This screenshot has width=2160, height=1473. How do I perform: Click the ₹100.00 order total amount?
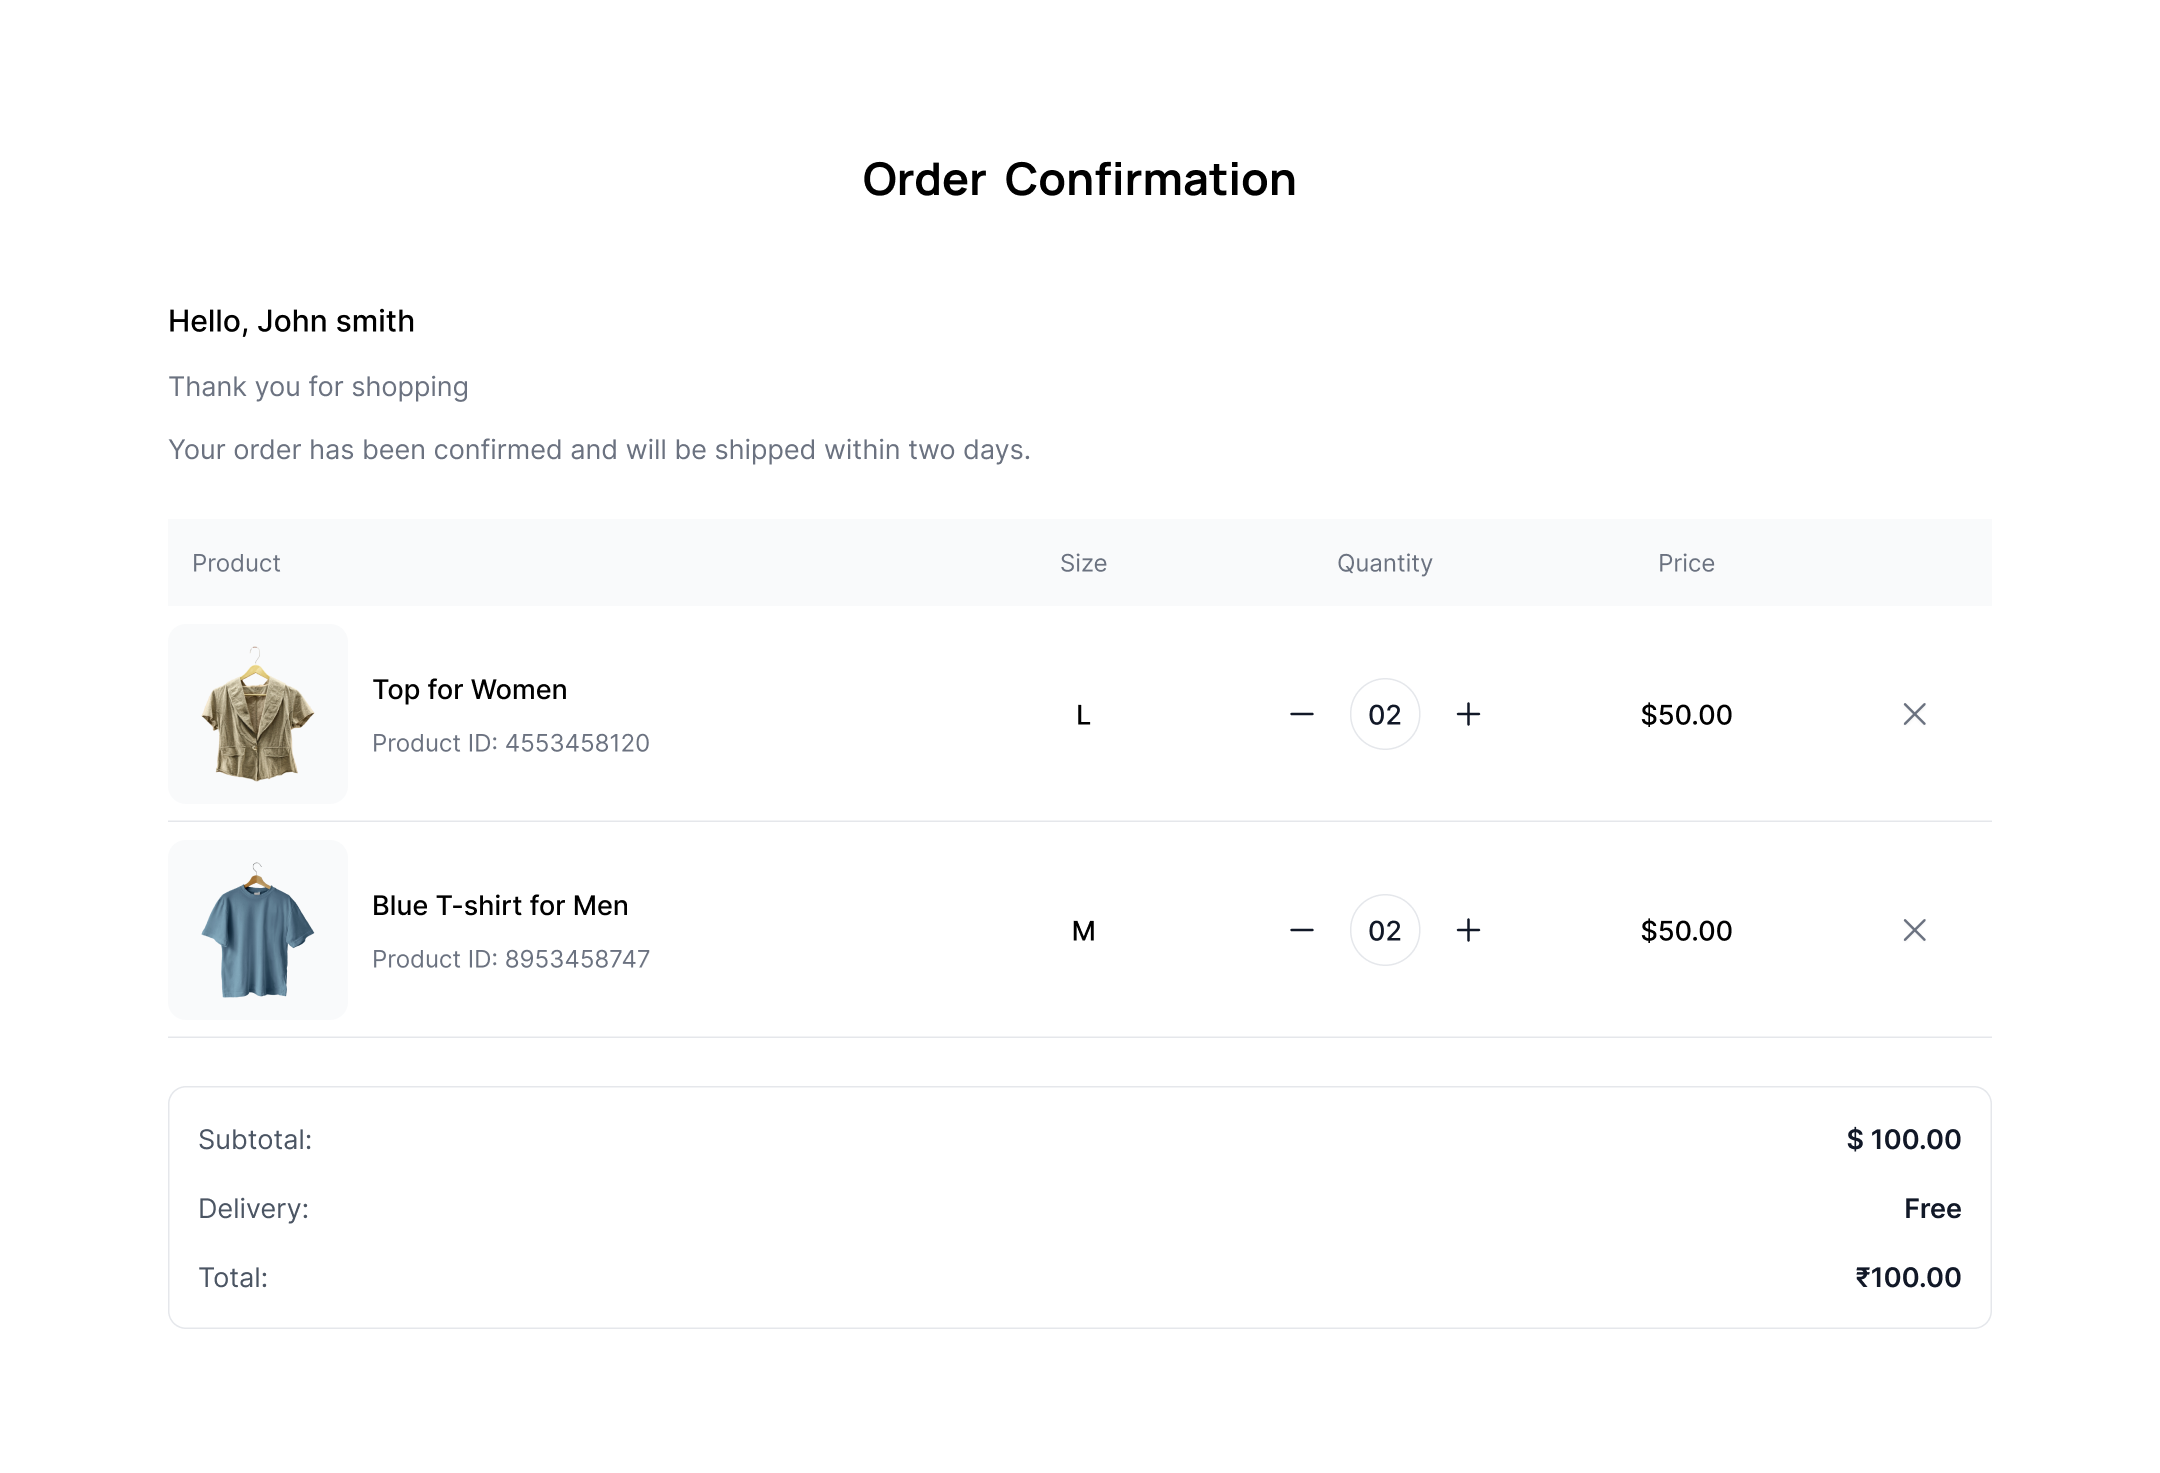pyautogui.click(x=1908, y=1277)
